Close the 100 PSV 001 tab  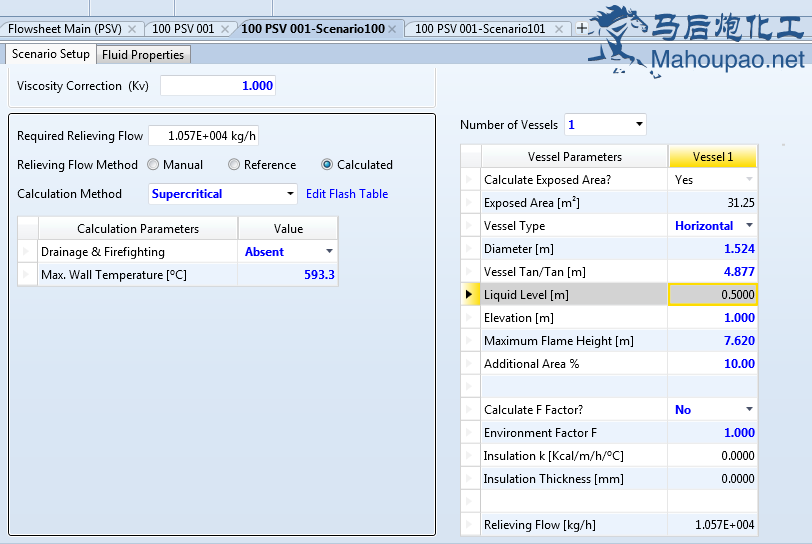225,29
